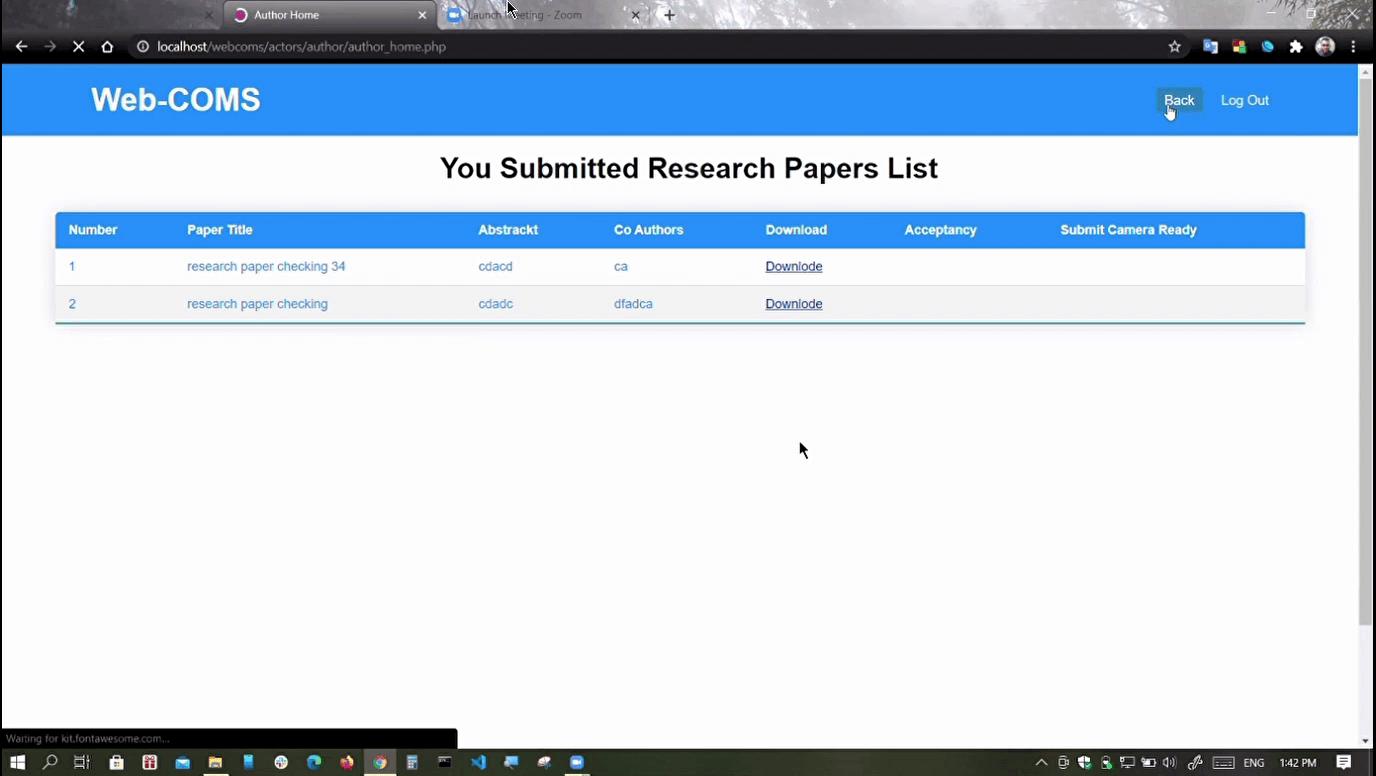The height and width of the screenshot is (776, 1376).
Task: Open the taskbar volume control
Action: click(x=1169, y=763)
